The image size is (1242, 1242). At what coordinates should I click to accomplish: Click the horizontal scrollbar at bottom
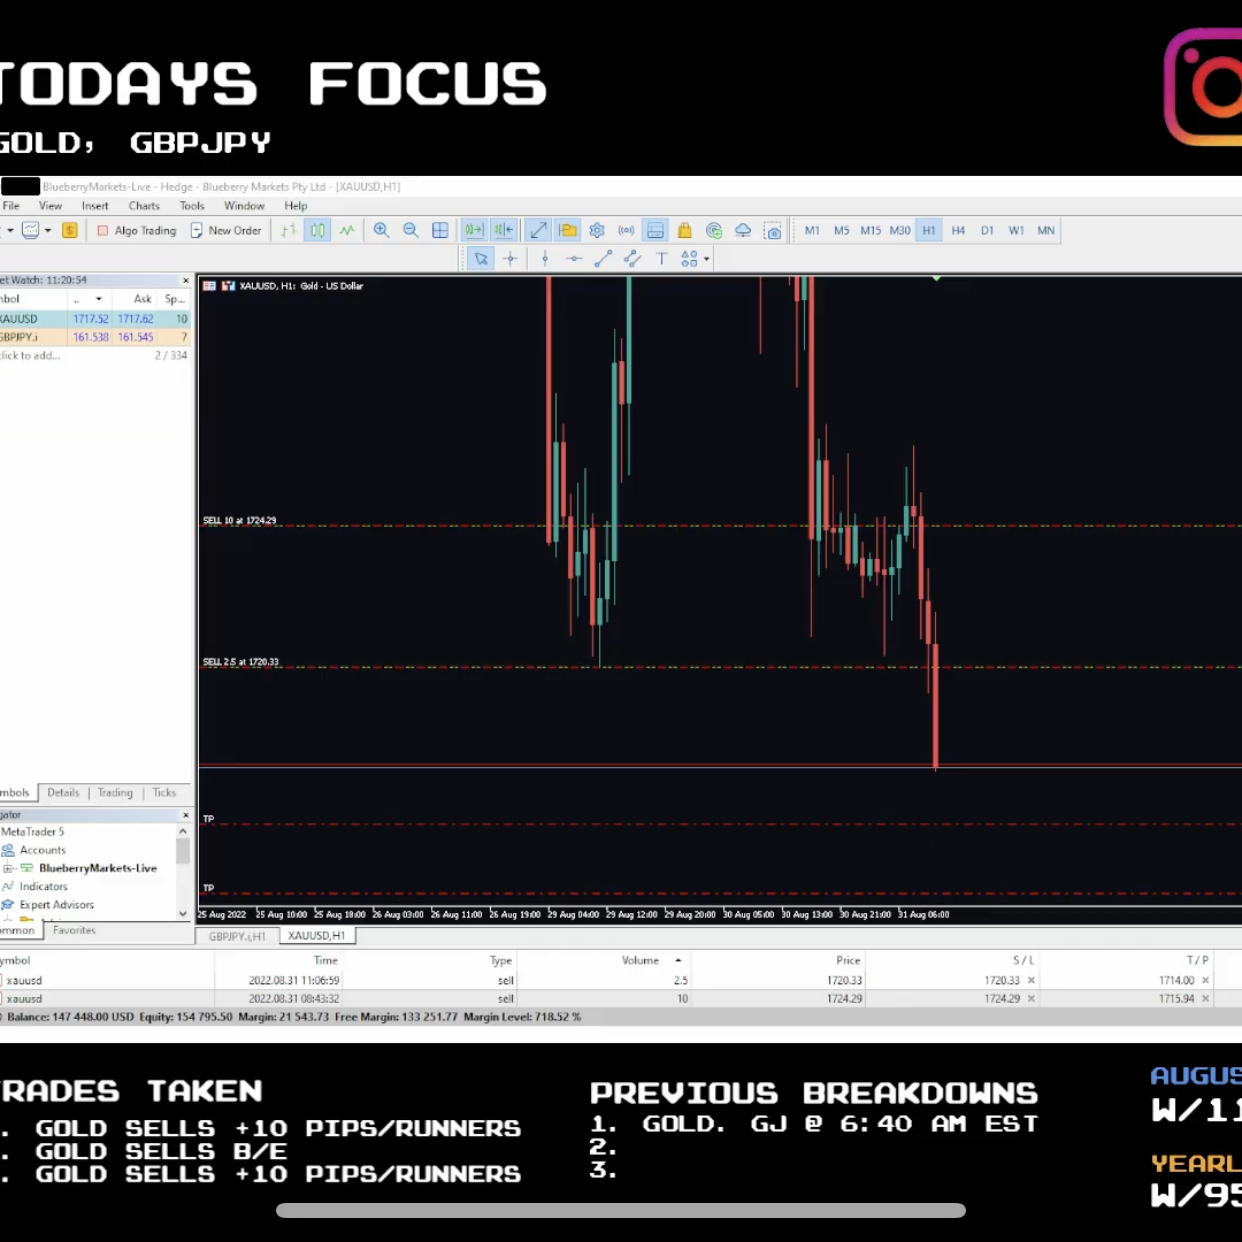[621, 1210]
